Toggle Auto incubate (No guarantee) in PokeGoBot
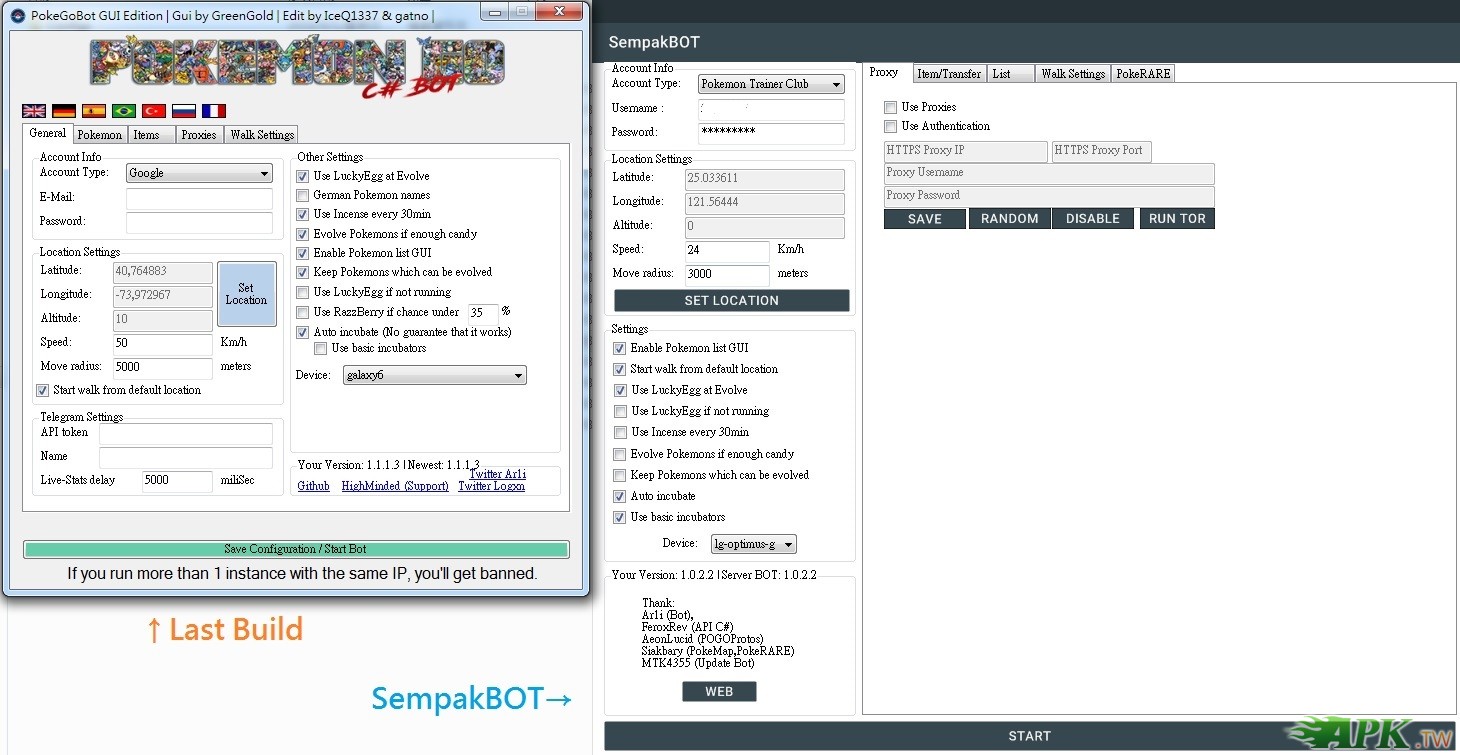Screen dimensions: 1460x755 coord(303,332)
